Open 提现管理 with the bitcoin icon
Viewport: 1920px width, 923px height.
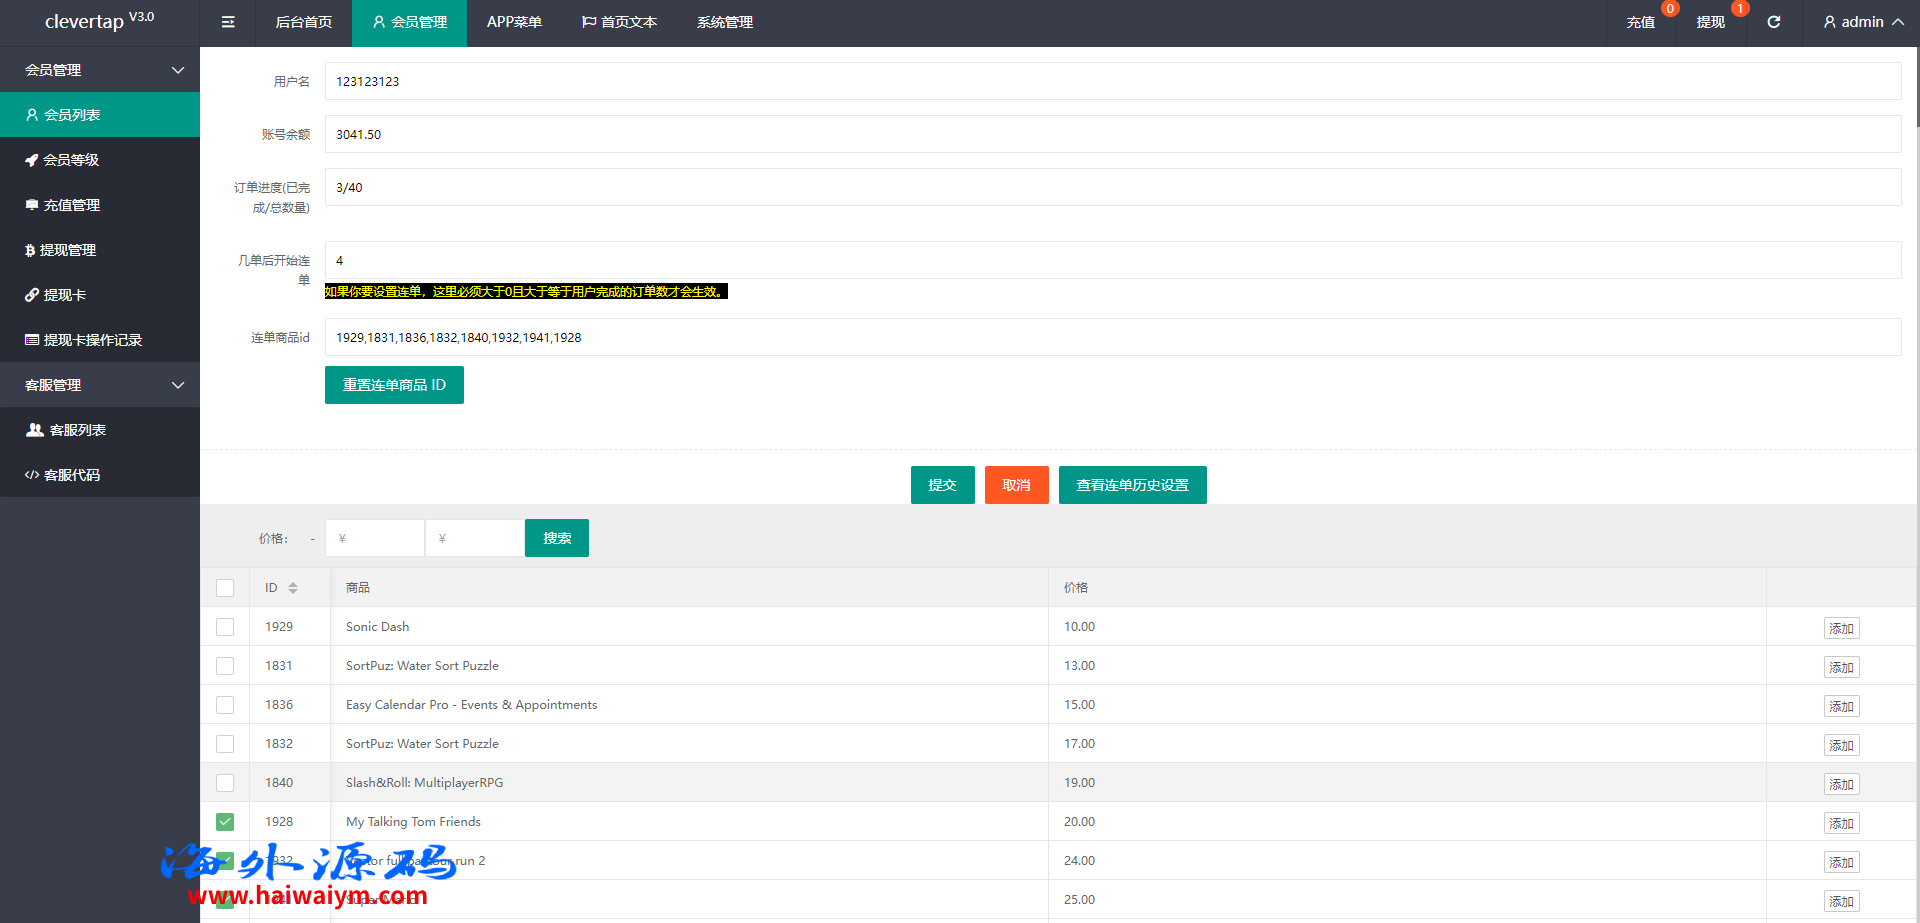click(x=67, y=250)
